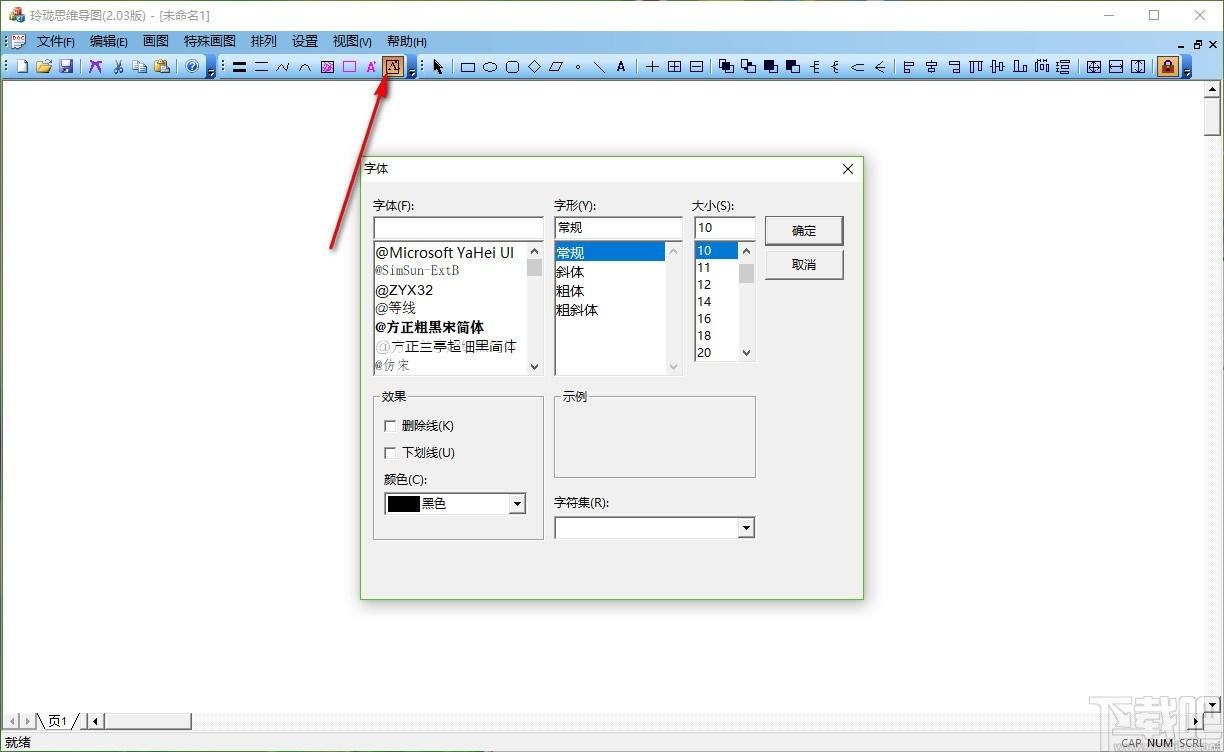Select 粗体 font style
The width and height of the screenshot is (1224, 752).
coord(570,291)
